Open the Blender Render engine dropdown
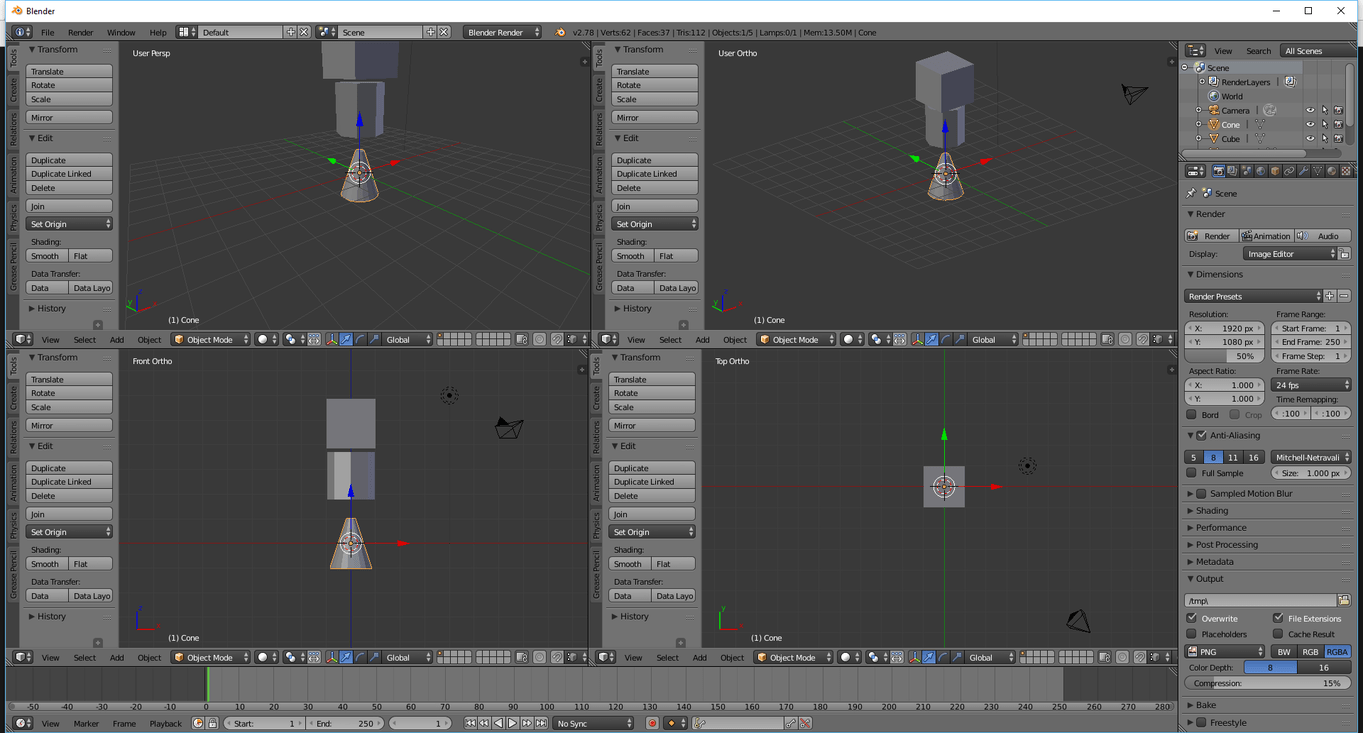 tap(503, 32)
